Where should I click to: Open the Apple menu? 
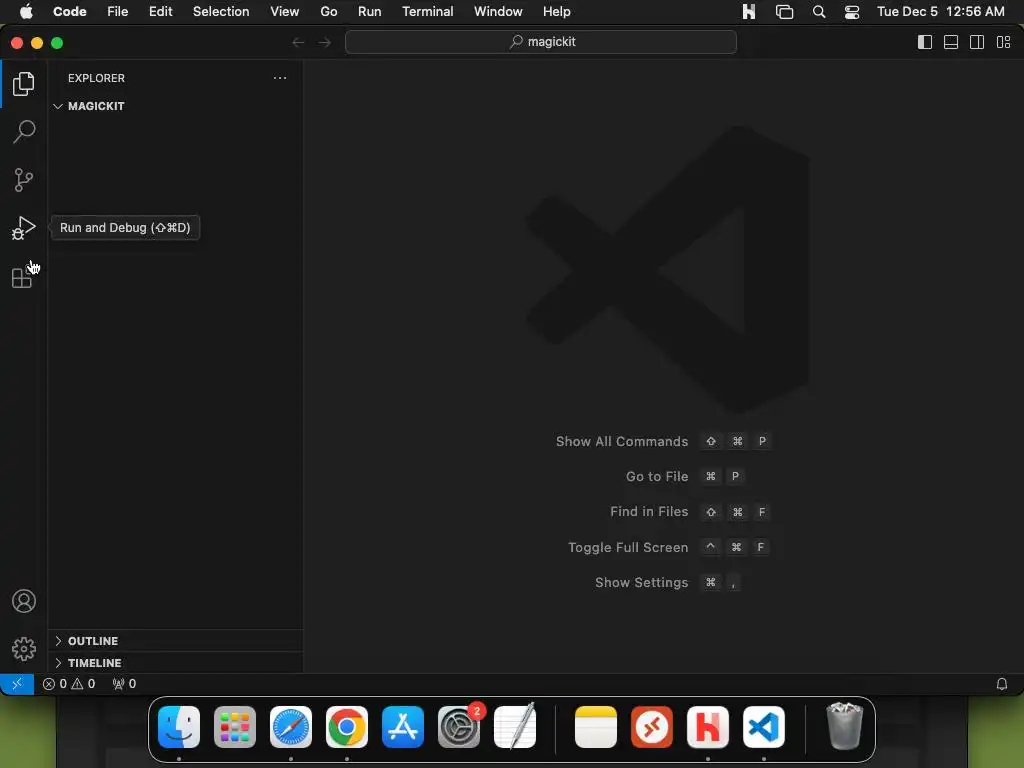(x=26, y=11)
